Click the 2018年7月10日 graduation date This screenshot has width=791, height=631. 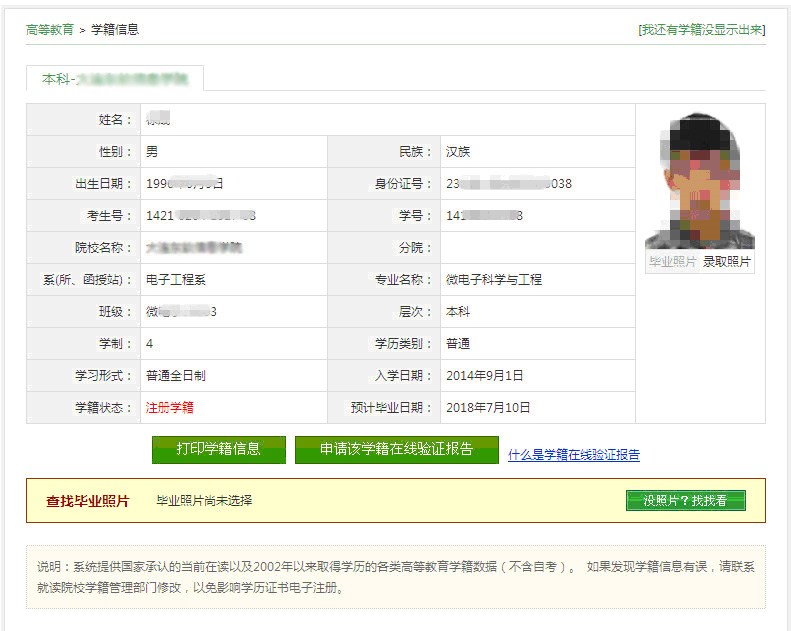488,408
